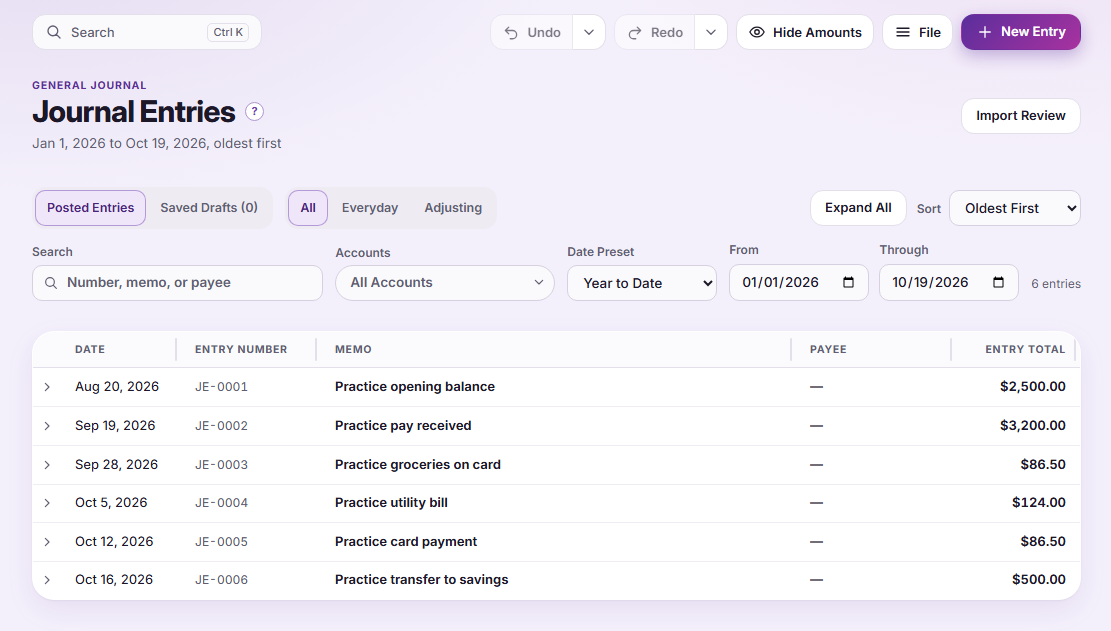Viewport: 1111px width, 631px height.
Task: Expand the JE-0001 opening balance row
Action: [47, 387]
